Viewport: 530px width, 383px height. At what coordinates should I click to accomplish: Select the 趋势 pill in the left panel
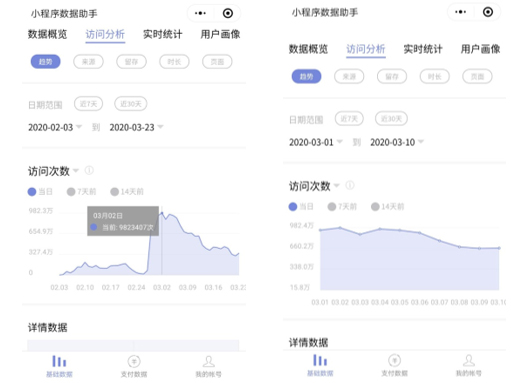(46, 62)
